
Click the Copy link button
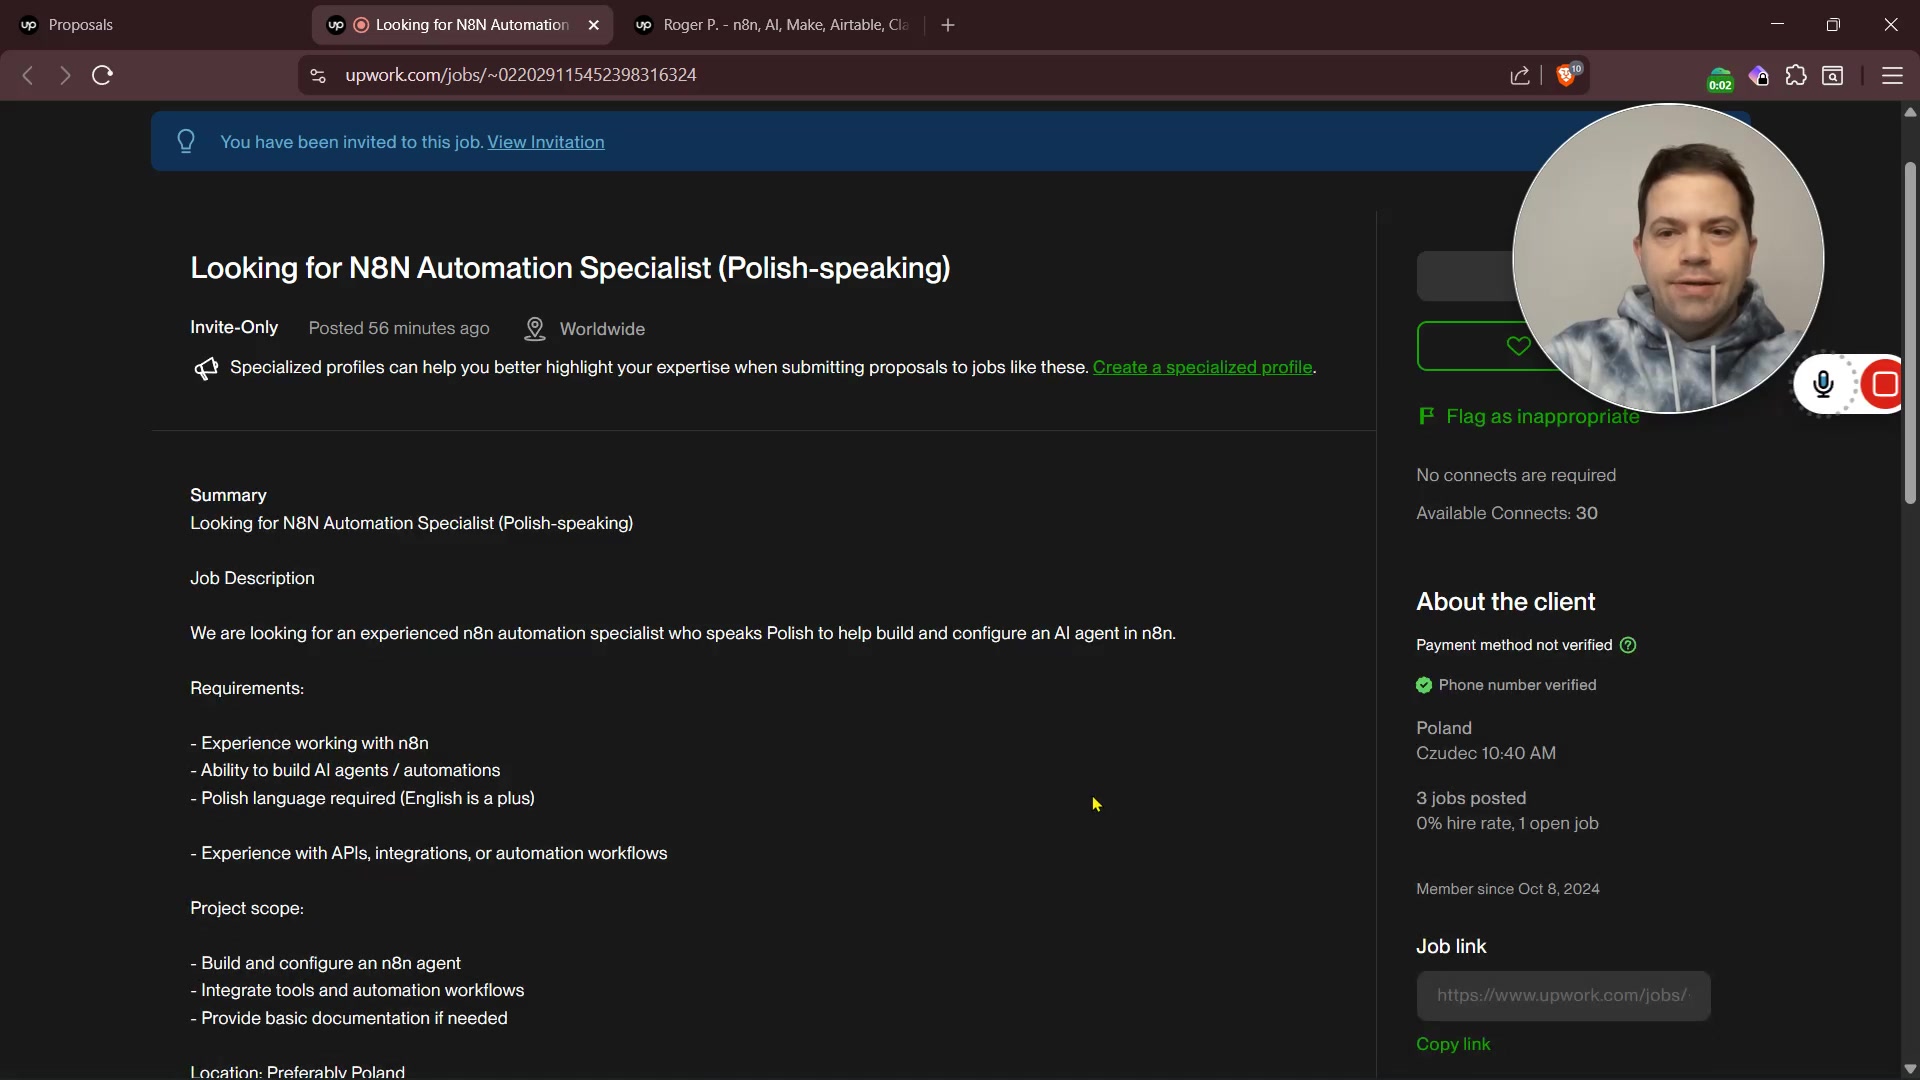coord(1453,1044)
